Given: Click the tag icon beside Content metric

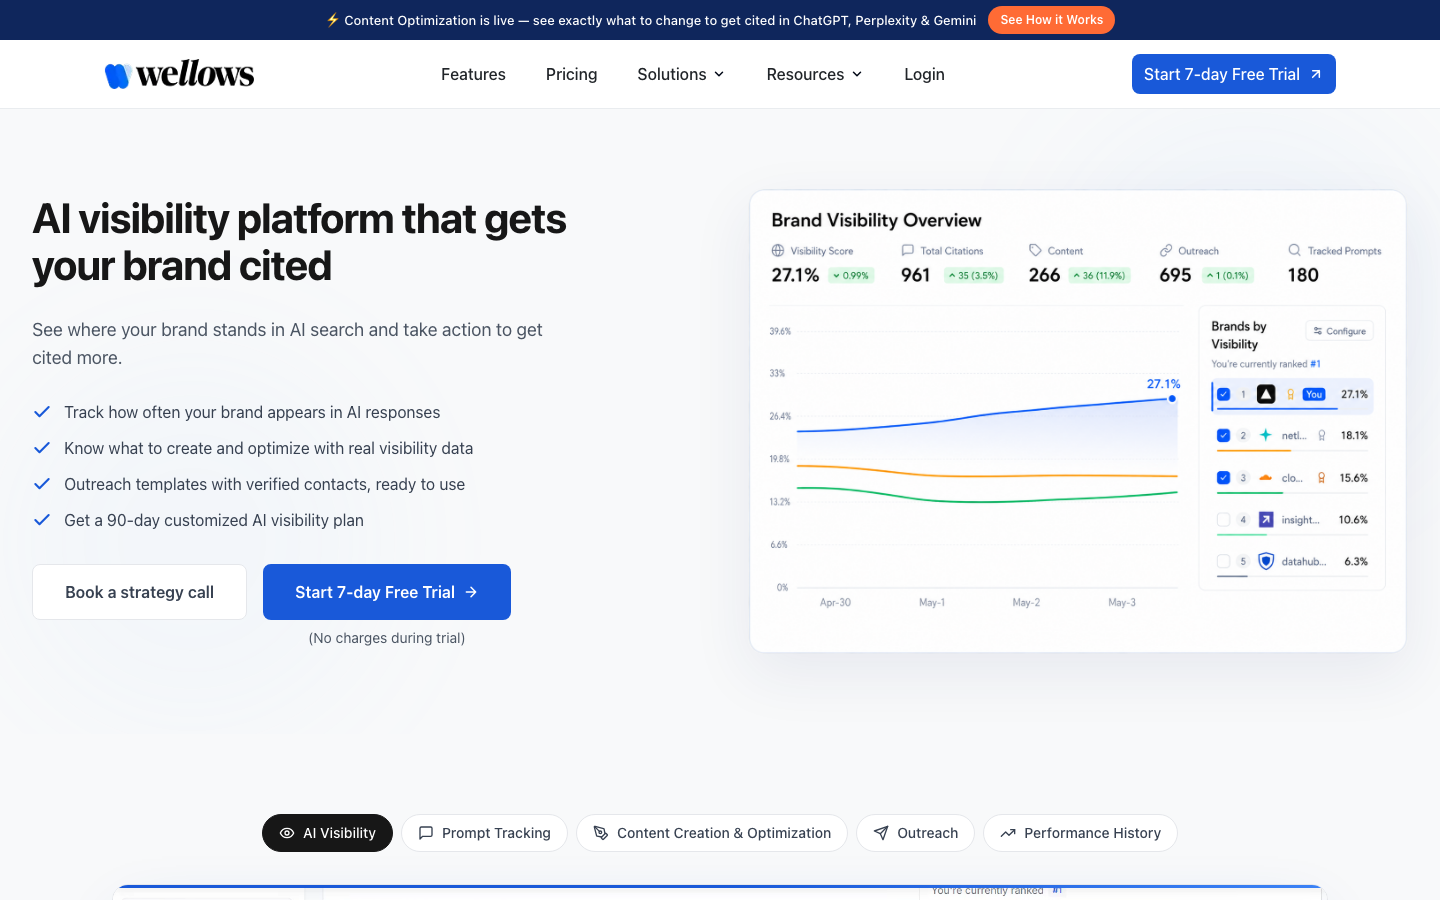Looking at the screenshot, I should point(1035,250).
